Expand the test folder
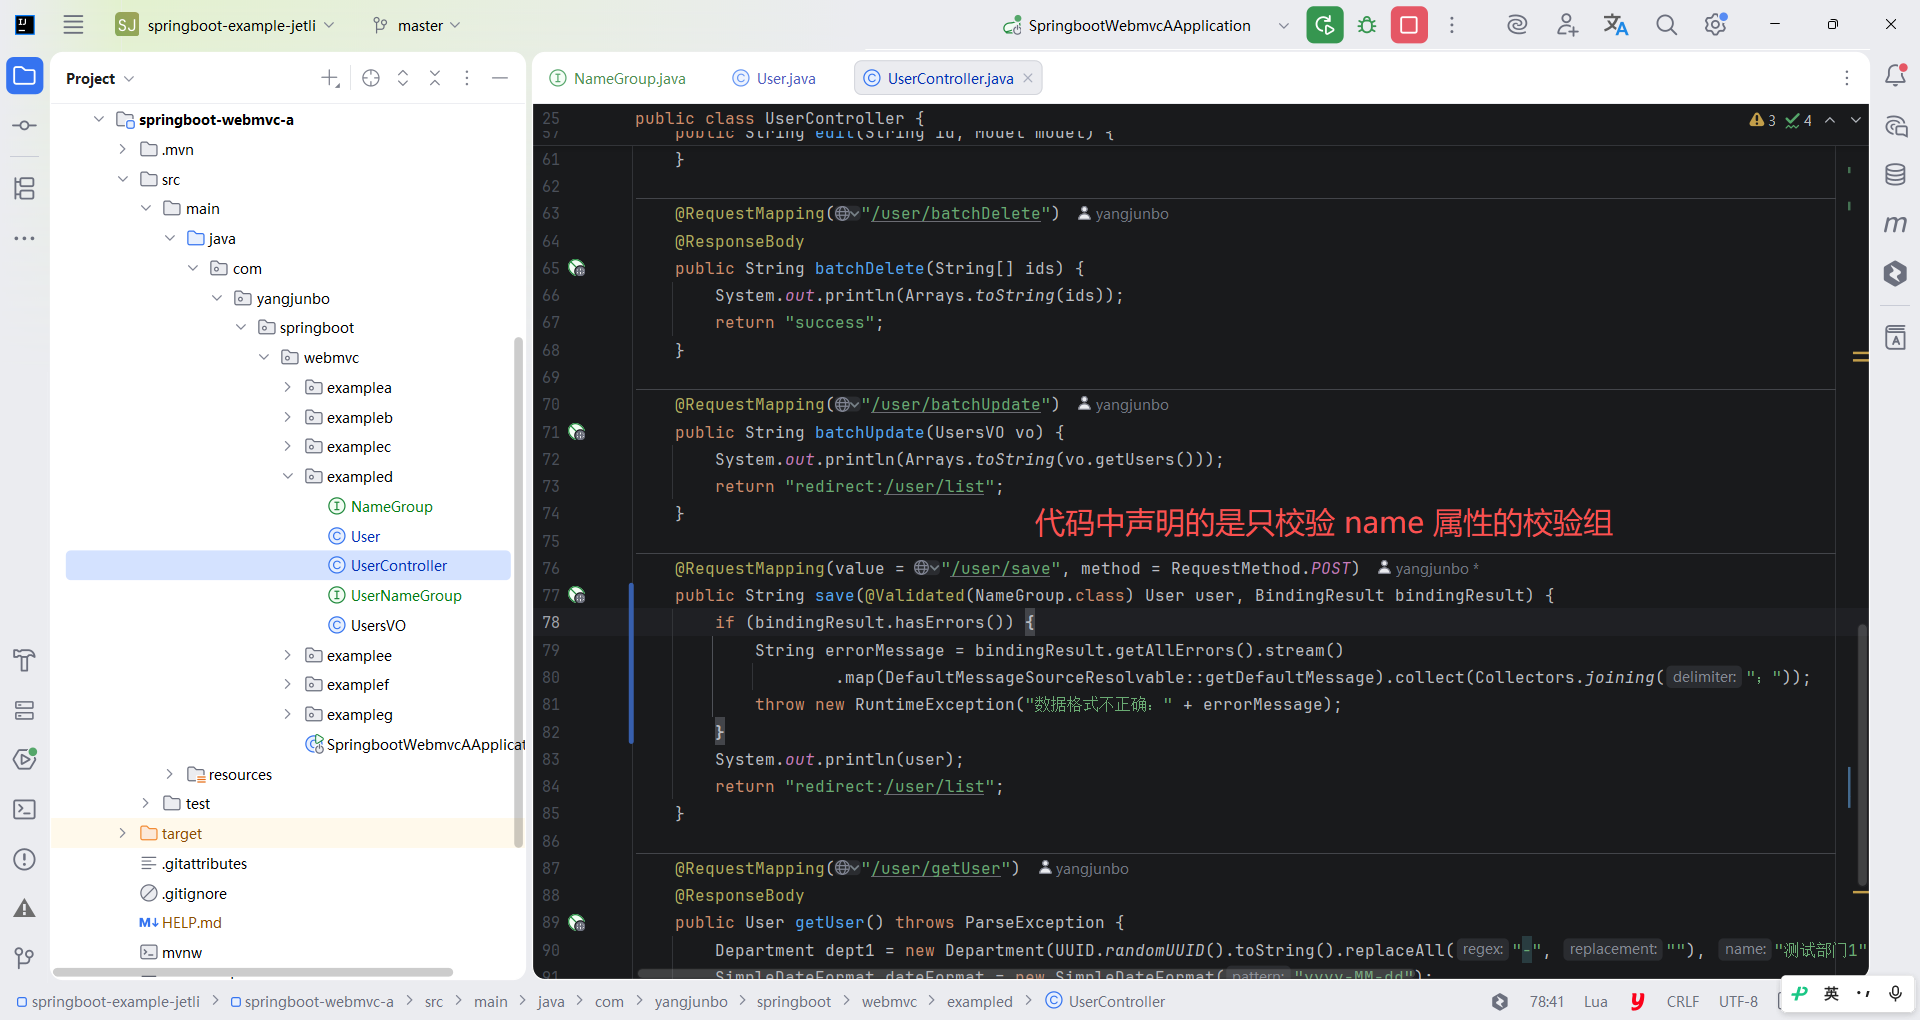This screenshot has width=1920, height=1020. coord(146,803)
